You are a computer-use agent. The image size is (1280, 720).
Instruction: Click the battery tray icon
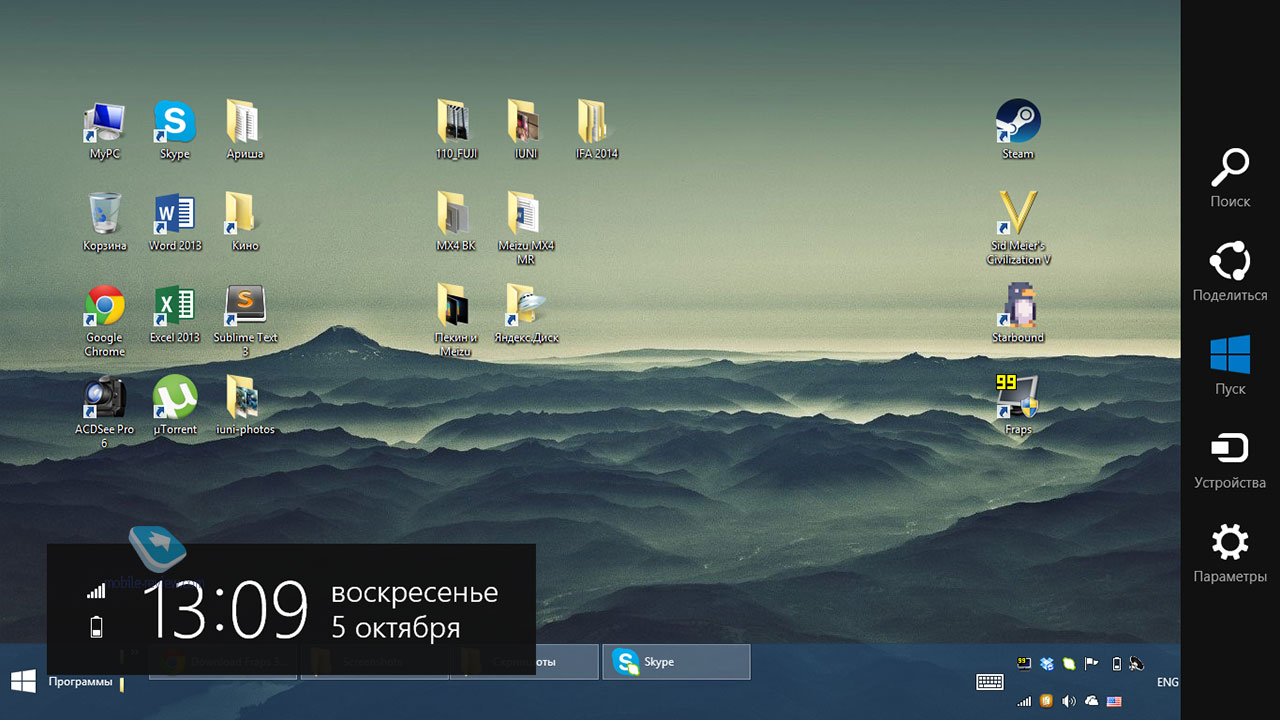pos(1116,662)
